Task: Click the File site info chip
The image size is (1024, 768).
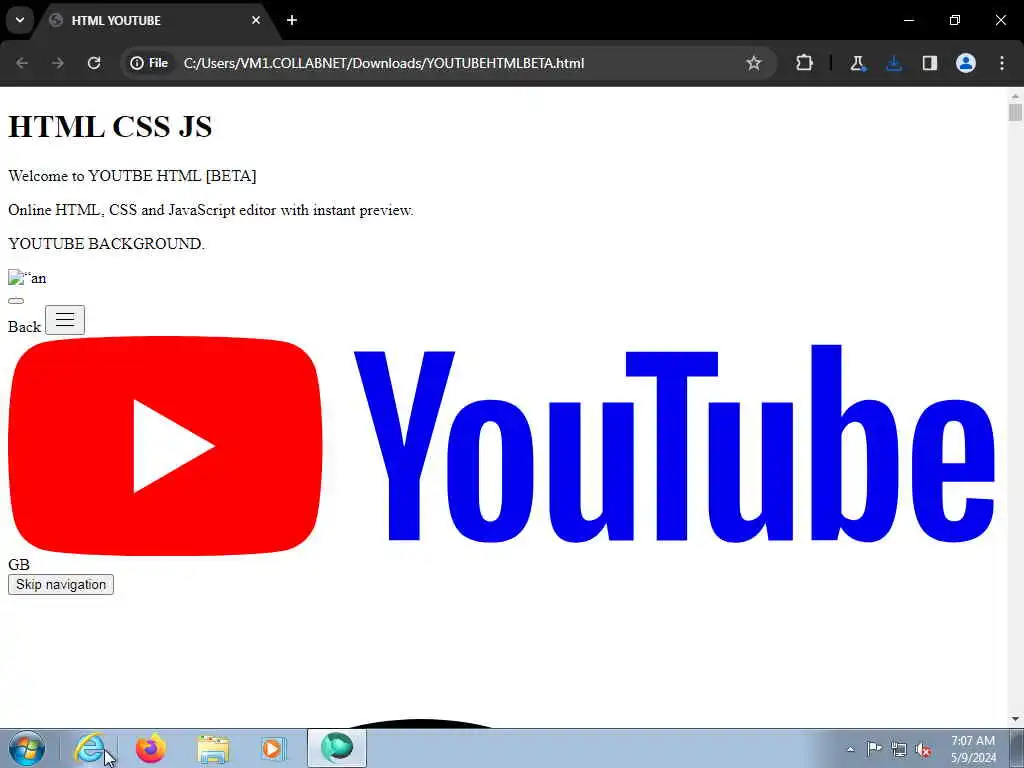Action: coord(150,63)
